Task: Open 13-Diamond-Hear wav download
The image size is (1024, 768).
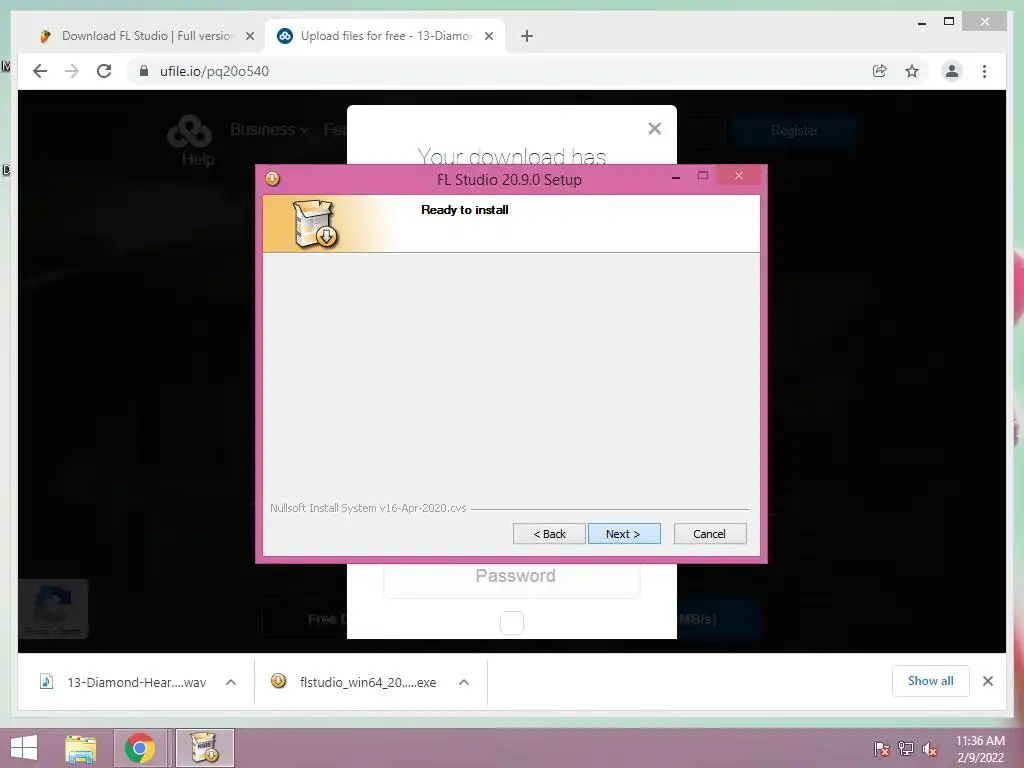Action: [x=136, y=682]
